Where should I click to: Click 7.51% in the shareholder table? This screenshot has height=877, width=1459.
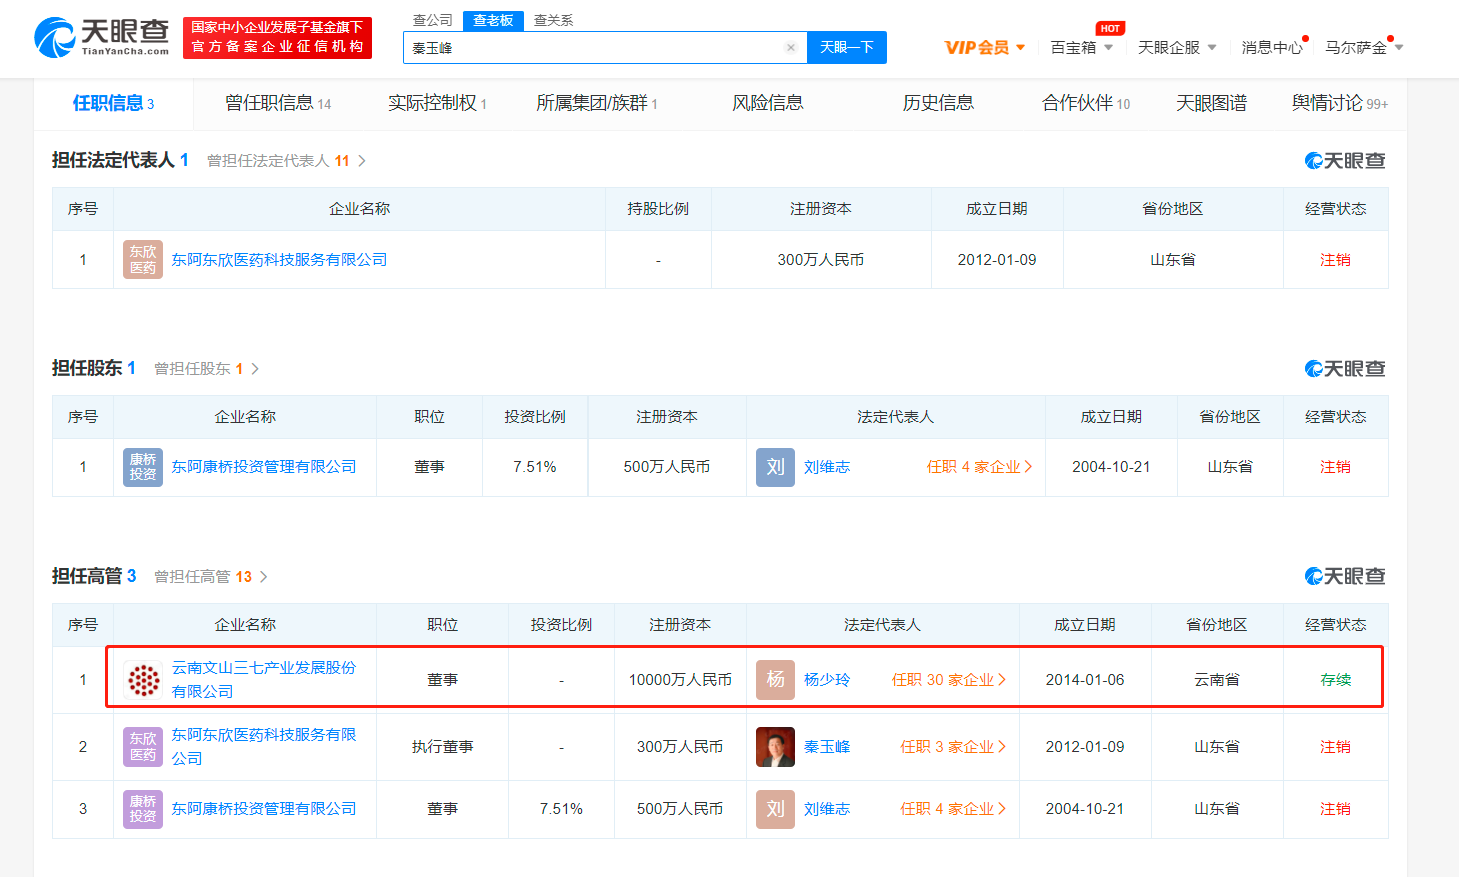click(x=535, y=467)
